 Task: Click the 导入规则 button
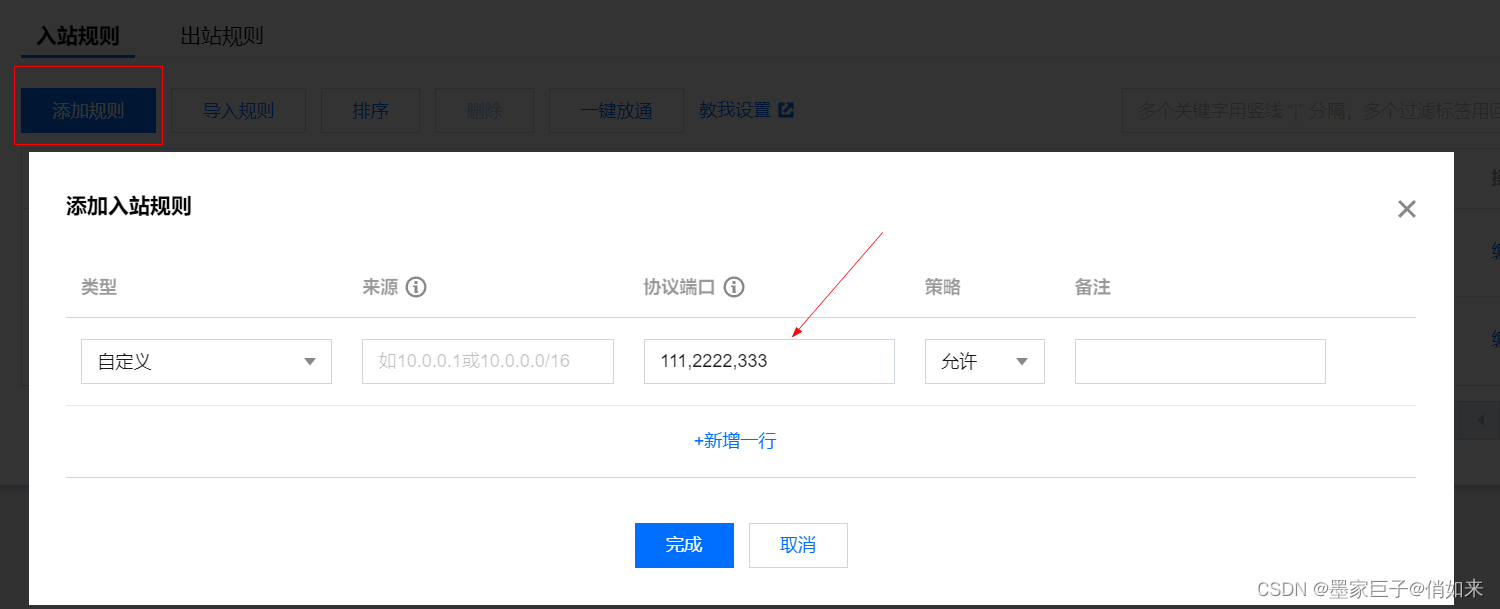pyautogui.click(x=238, y=110)
